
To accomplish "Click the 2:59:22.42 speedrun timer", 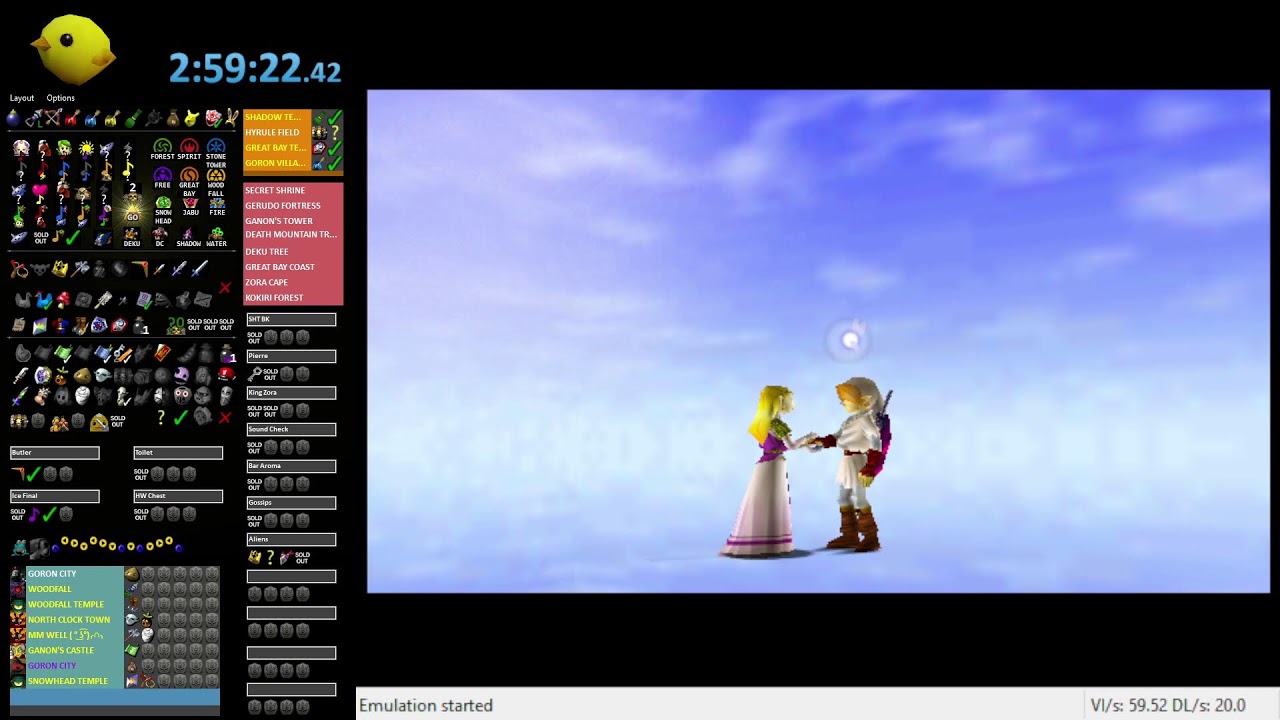I will coord(255,68).
